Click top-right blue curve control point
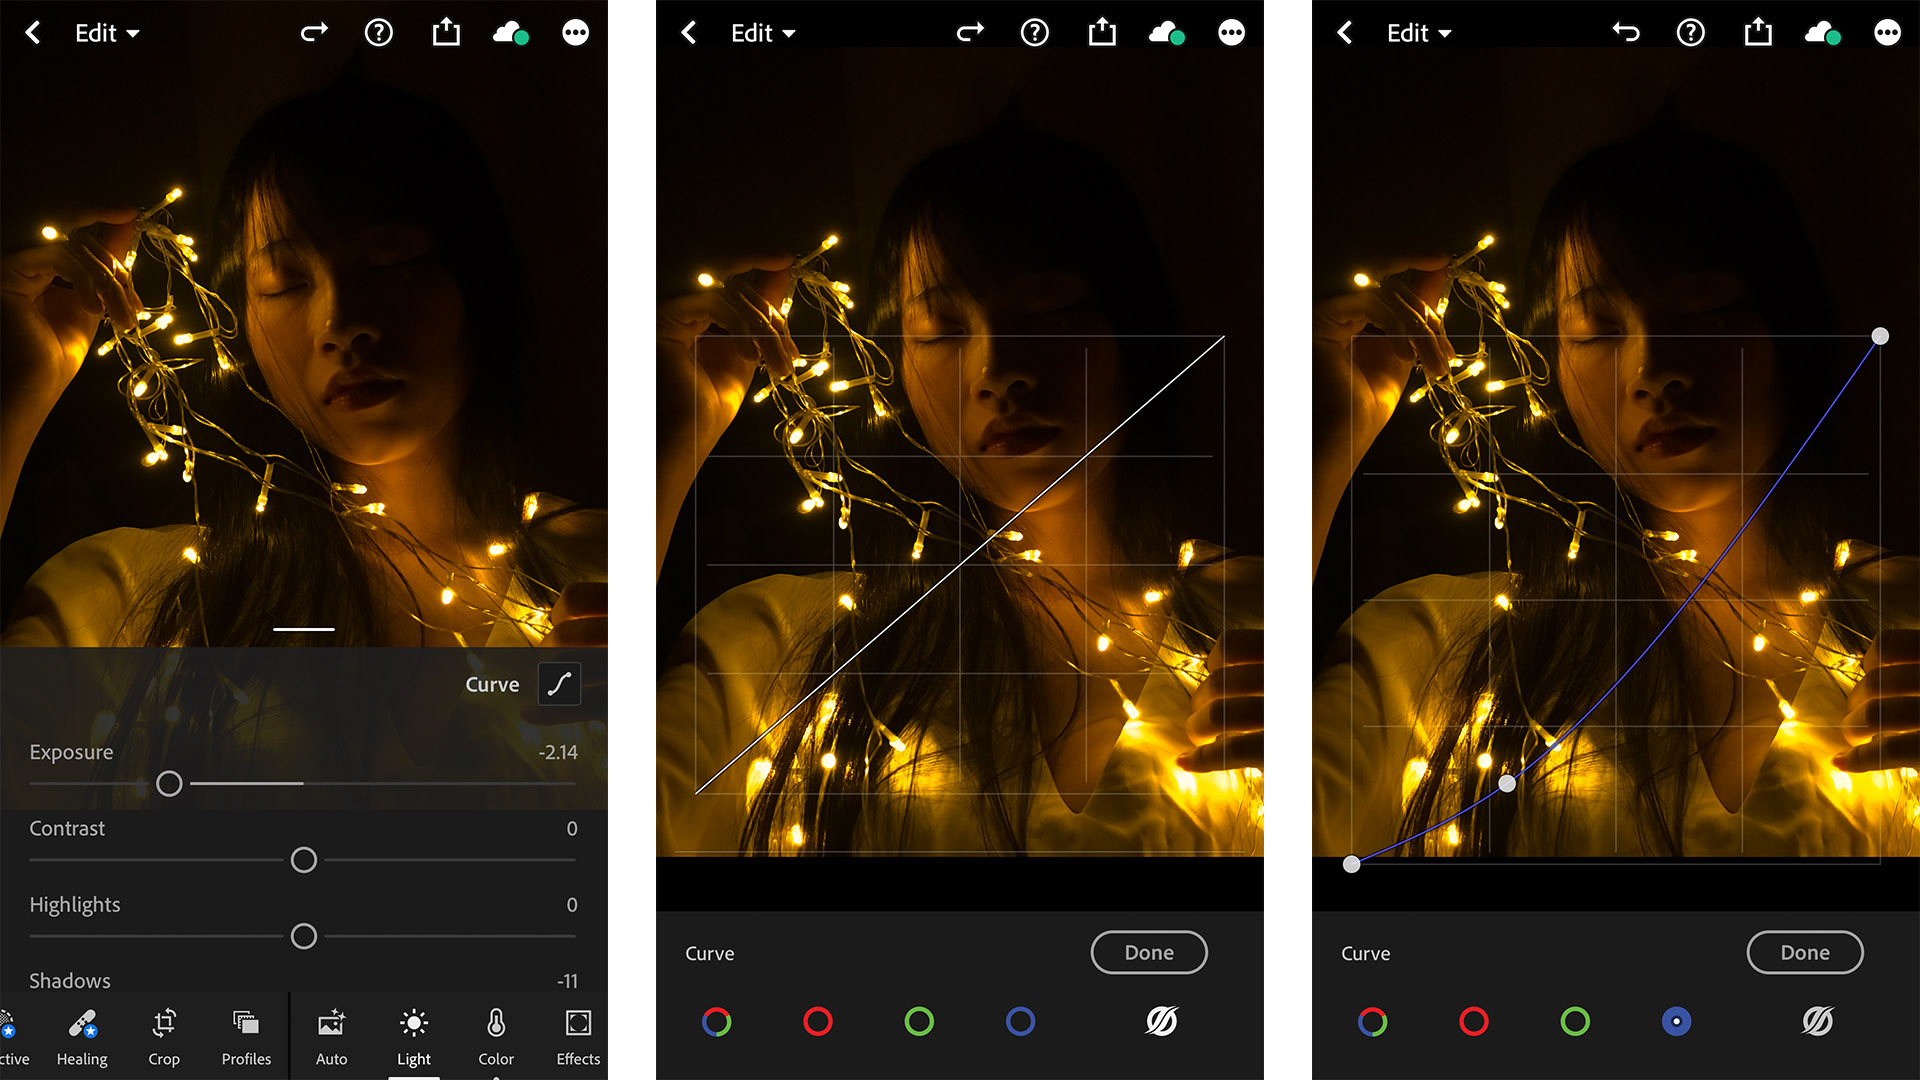This screenshot has height=1080, width=1920. tap(1880, 336)
